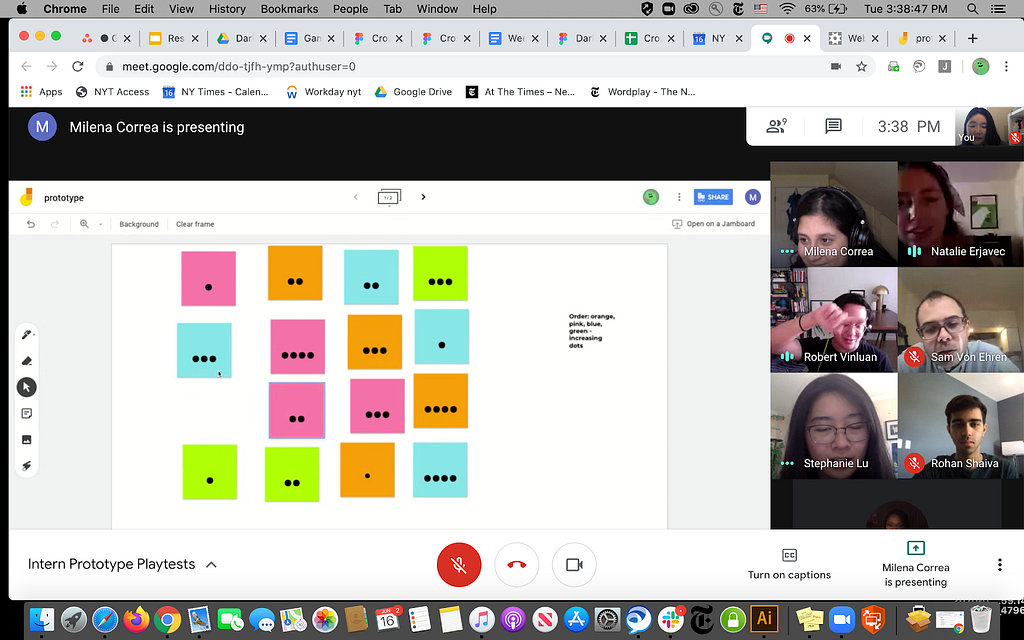Click the Chrome address bar URL
This screenshot has width=1024, height=640.
(239, 67)
